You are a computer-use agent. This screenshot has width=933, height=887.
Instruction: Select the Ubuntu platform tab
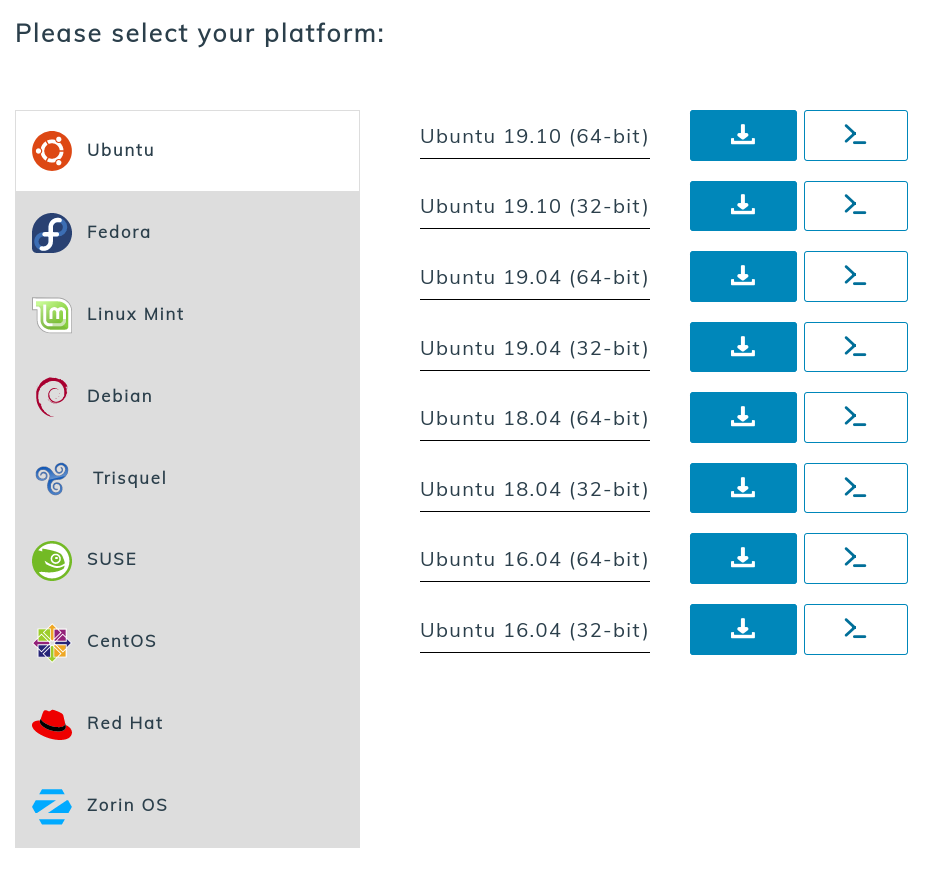[187, 151]
